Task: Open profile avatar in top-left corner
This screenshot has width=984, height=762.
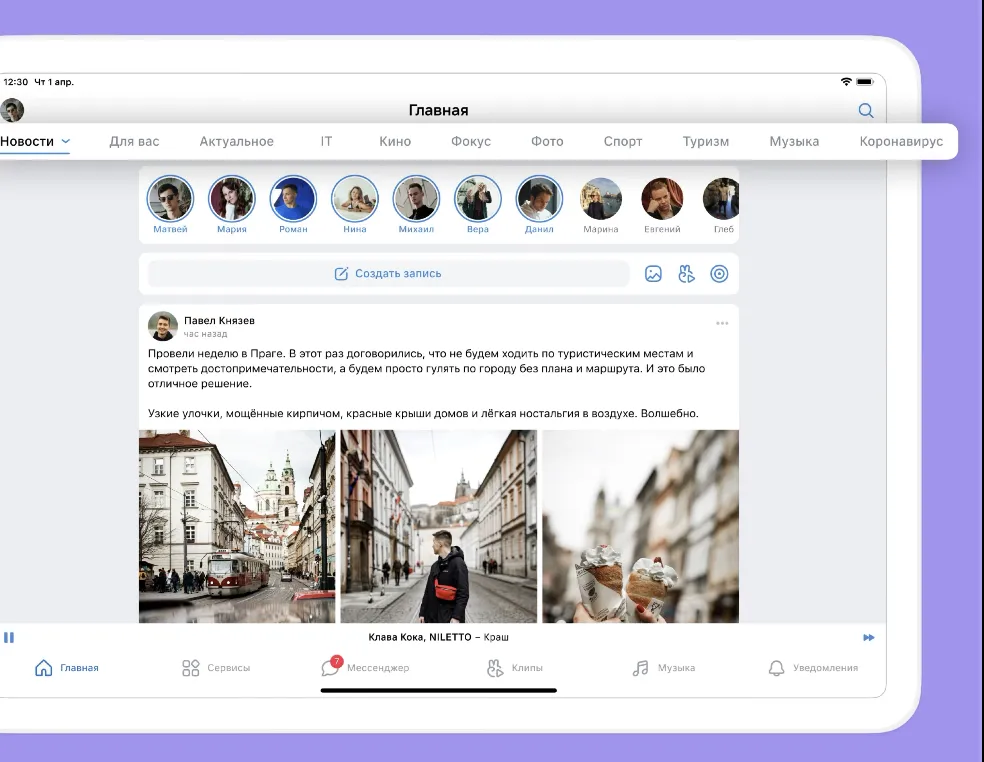Action: click(x=12, y=110)
